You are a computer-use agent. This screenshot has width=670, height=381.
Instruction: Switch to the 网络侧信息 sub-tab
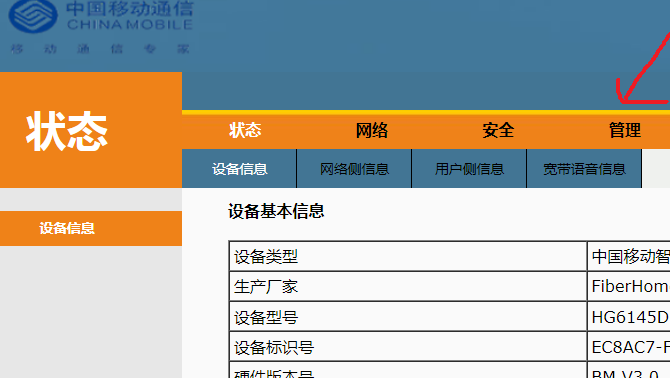(x=354, y=169)
